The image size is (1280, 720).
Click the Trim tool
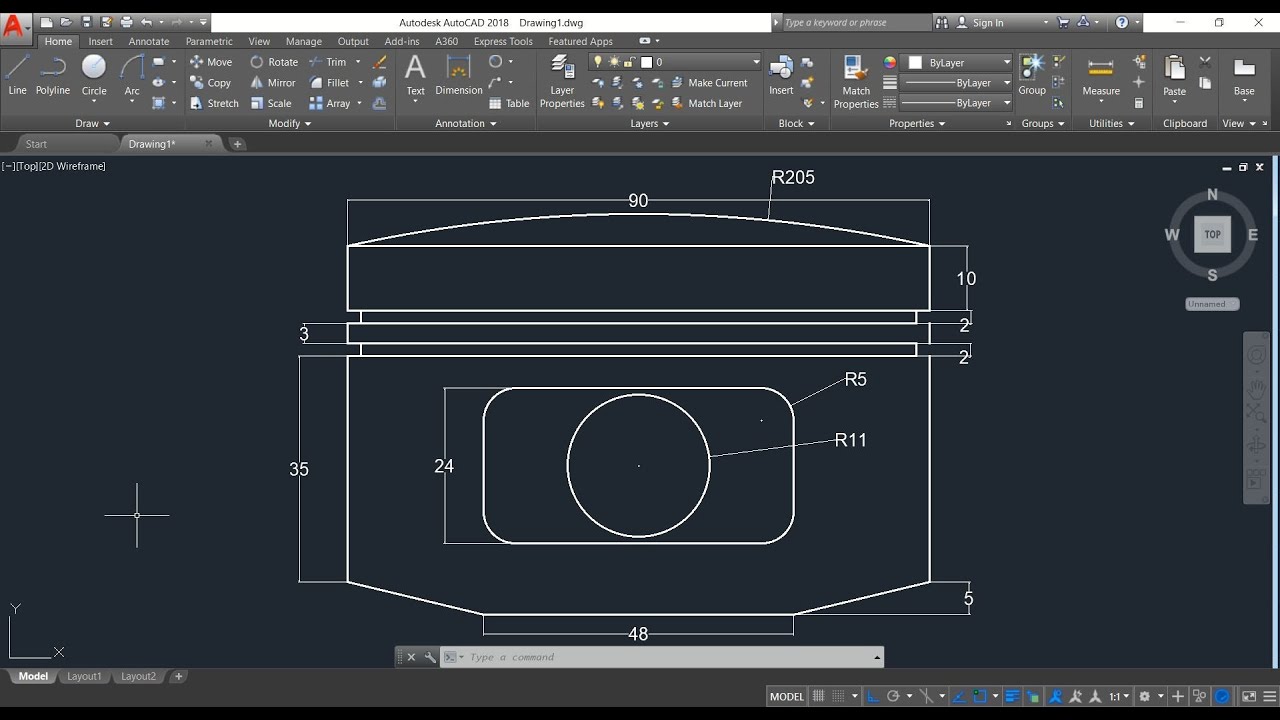pyautogui.click(x=328, y=62)
